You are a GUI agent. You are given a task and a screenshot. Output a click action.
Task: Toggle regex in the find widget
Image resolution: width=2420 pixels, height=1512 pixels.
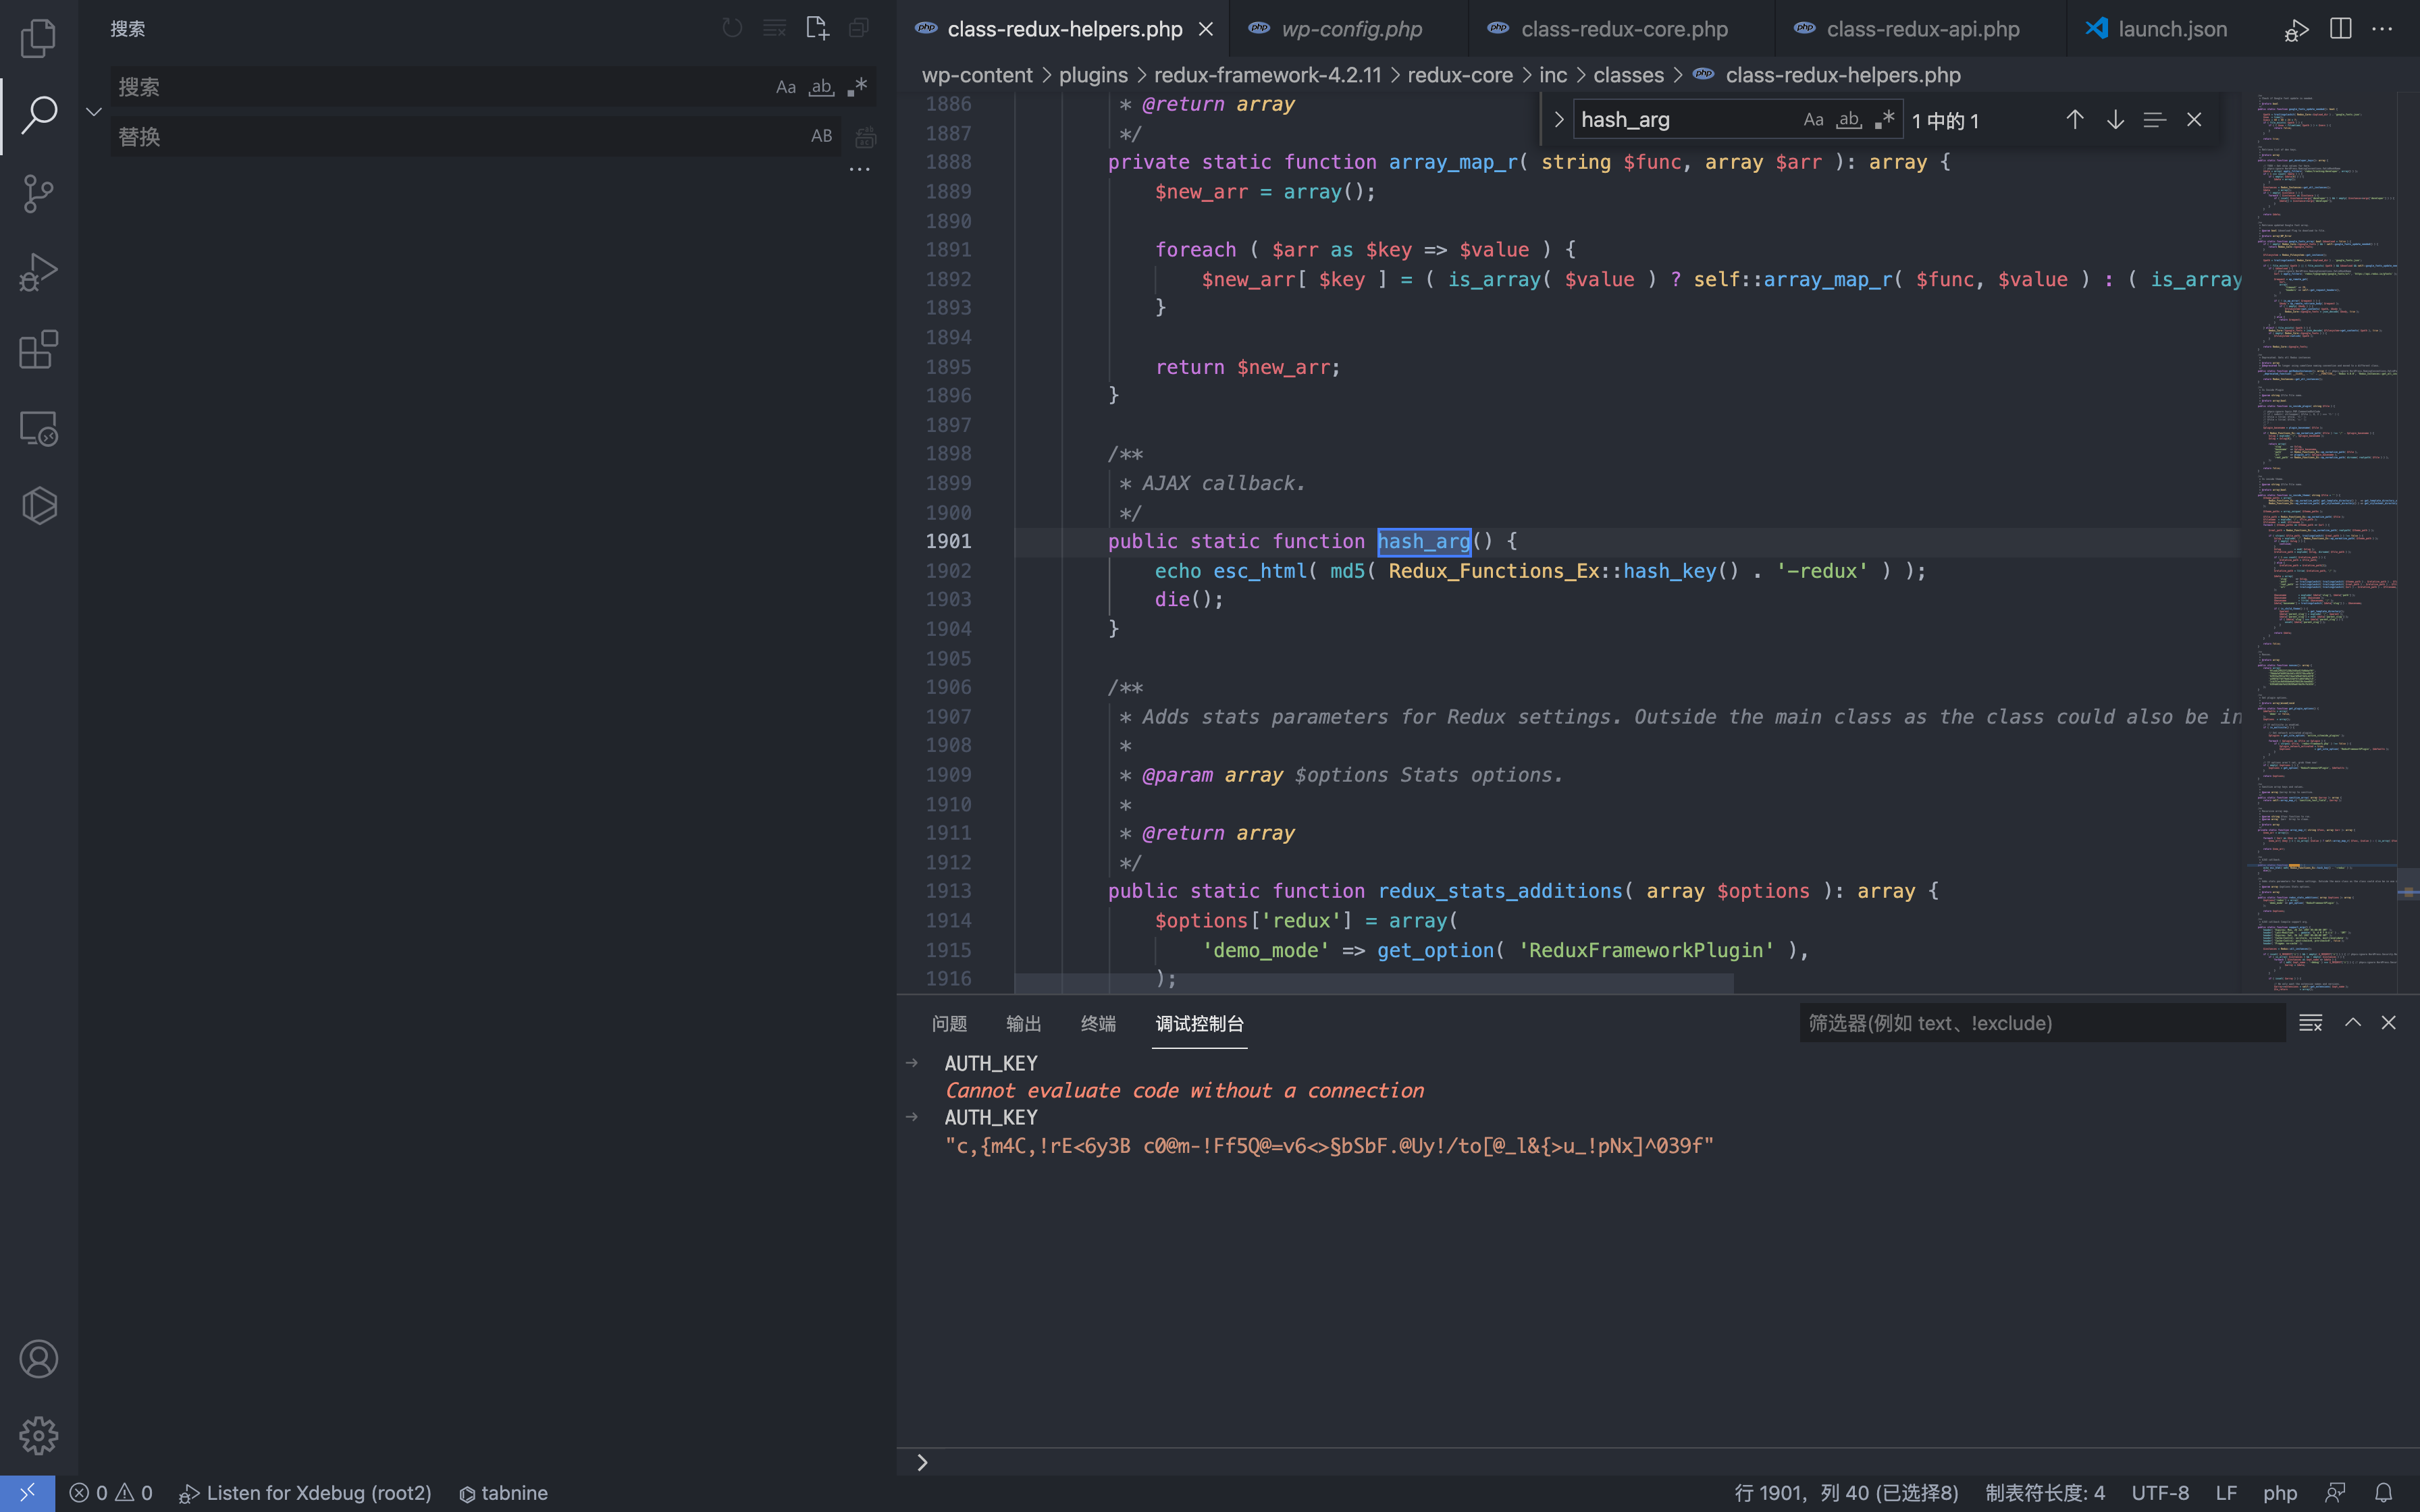coord(1885,120)
